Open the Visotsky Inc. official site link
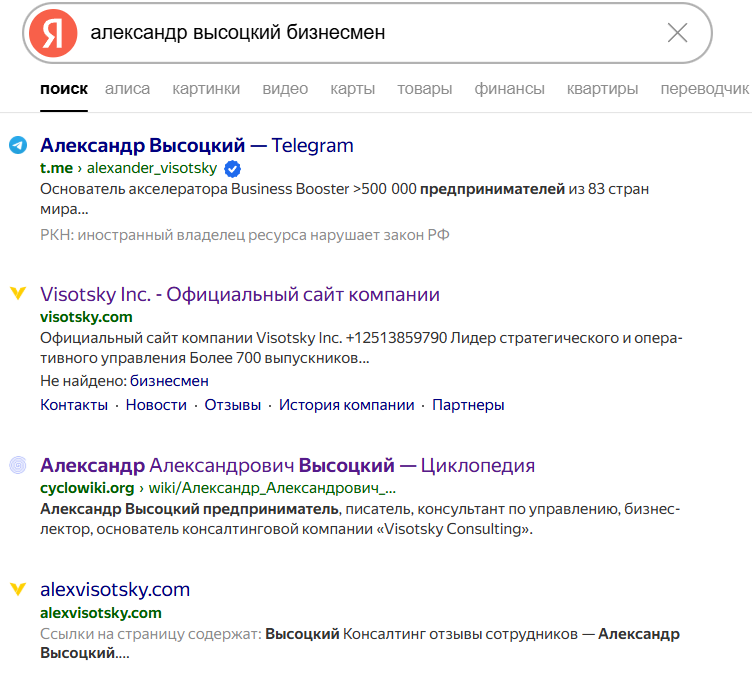 tap(240, 294)
